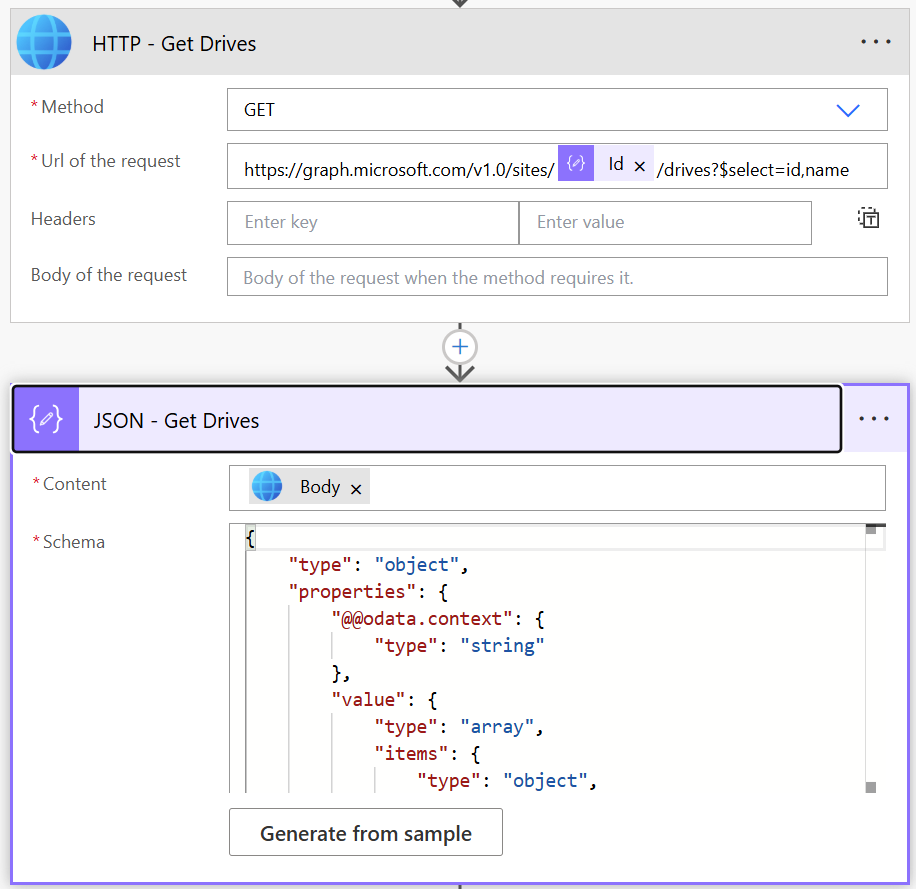The height and width of the screenshot is (889, 916).
Task: Click the Url of the request label
Action: point(110,161)
